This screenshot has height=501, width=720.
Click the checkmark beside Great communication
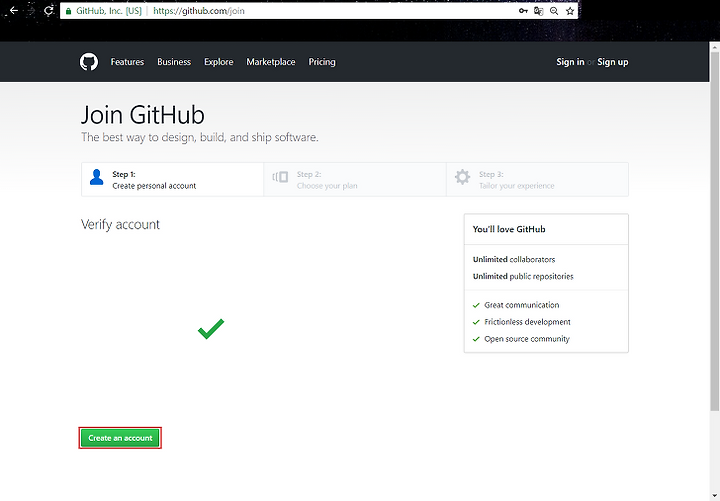(476, 305)
